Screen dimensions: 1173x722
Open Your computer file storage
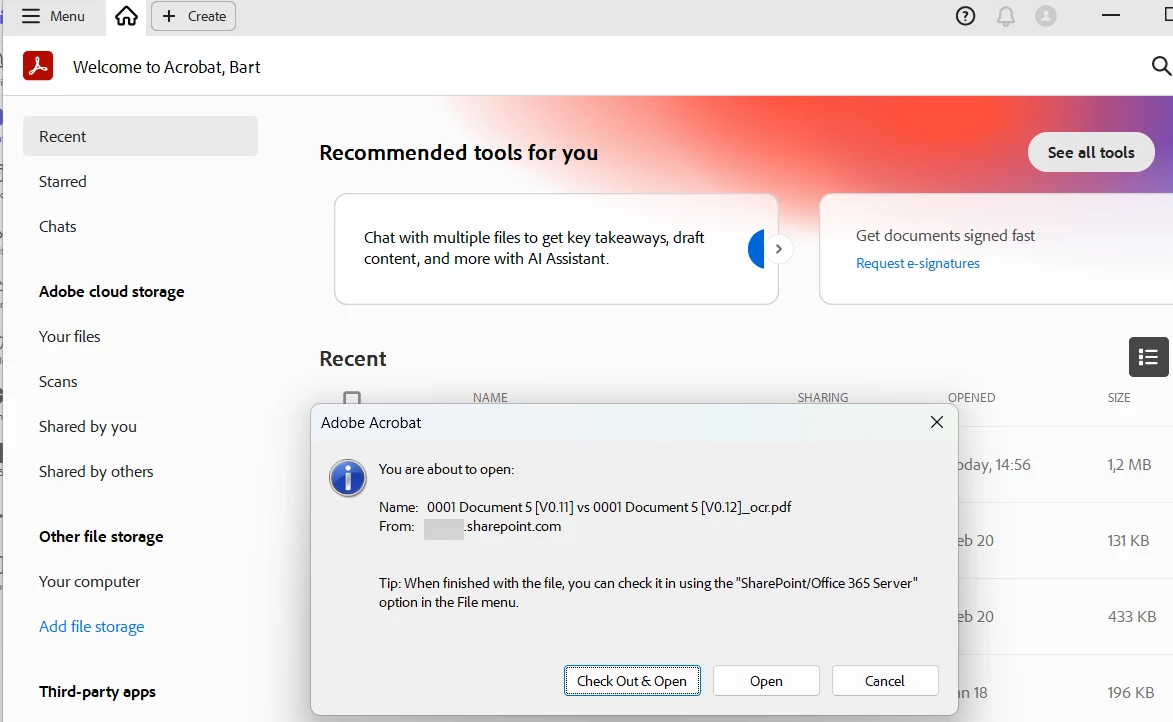pos(90,581)
